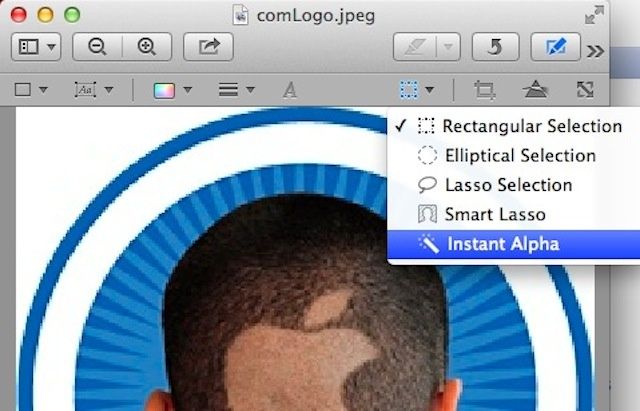Expand the rectangle shapes dropdown
Viewport: 640px width, 411px height.
(31, 90)
